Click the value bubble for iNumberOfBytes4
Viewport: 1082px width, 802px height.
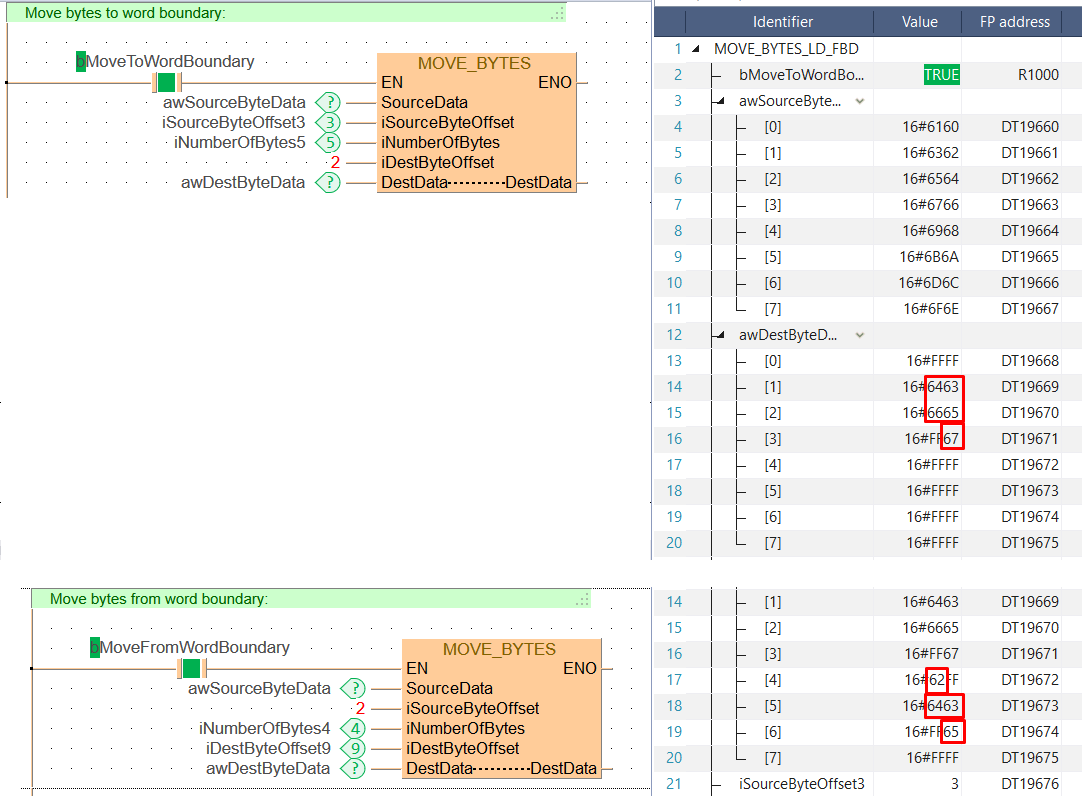point(352,728)
